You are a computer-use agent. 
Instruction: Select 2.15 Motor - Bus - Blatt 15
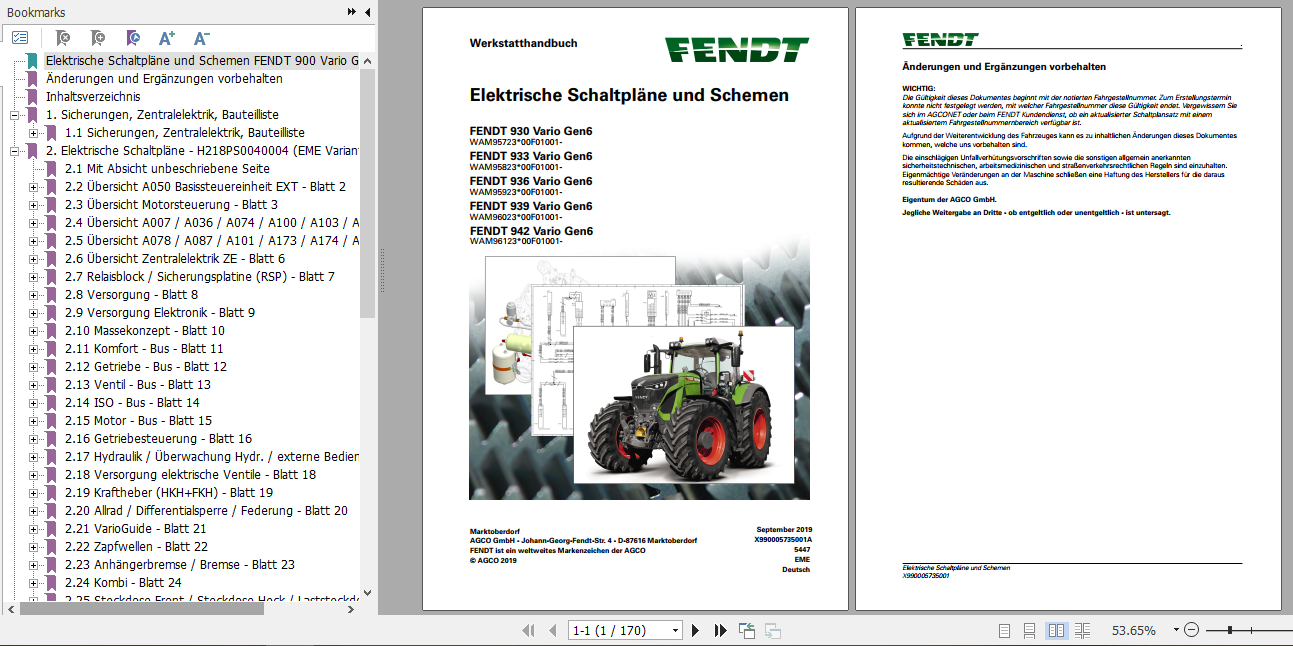click(x=138, y=421)
